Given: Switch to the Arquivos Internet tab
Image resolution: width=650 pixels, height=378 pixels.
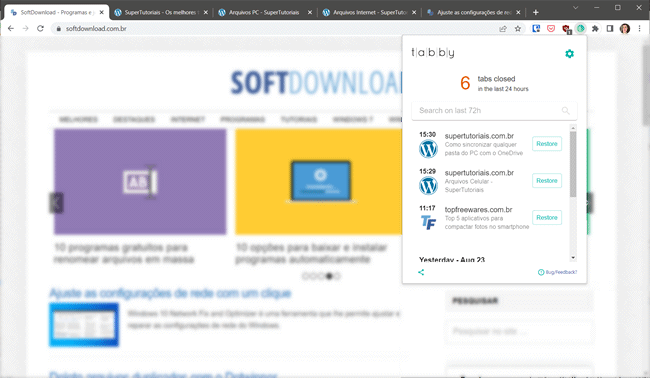Looking at the screenshot, I should [x=368, y=12].
